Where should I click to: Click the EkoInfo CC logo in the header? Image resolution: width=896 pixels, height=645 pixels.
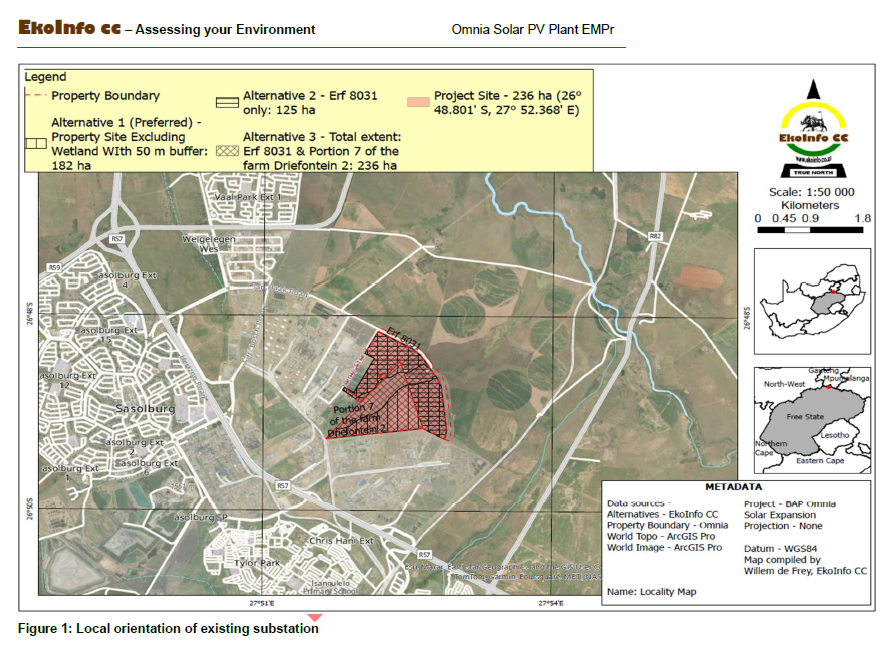(69, 27)
